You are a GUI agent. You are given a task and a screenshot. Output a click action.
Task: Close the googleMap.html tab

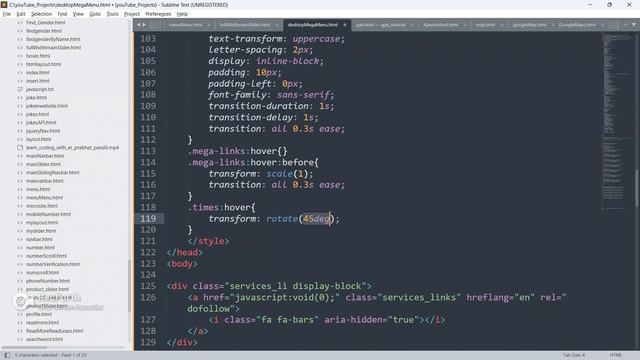(553, 25)
